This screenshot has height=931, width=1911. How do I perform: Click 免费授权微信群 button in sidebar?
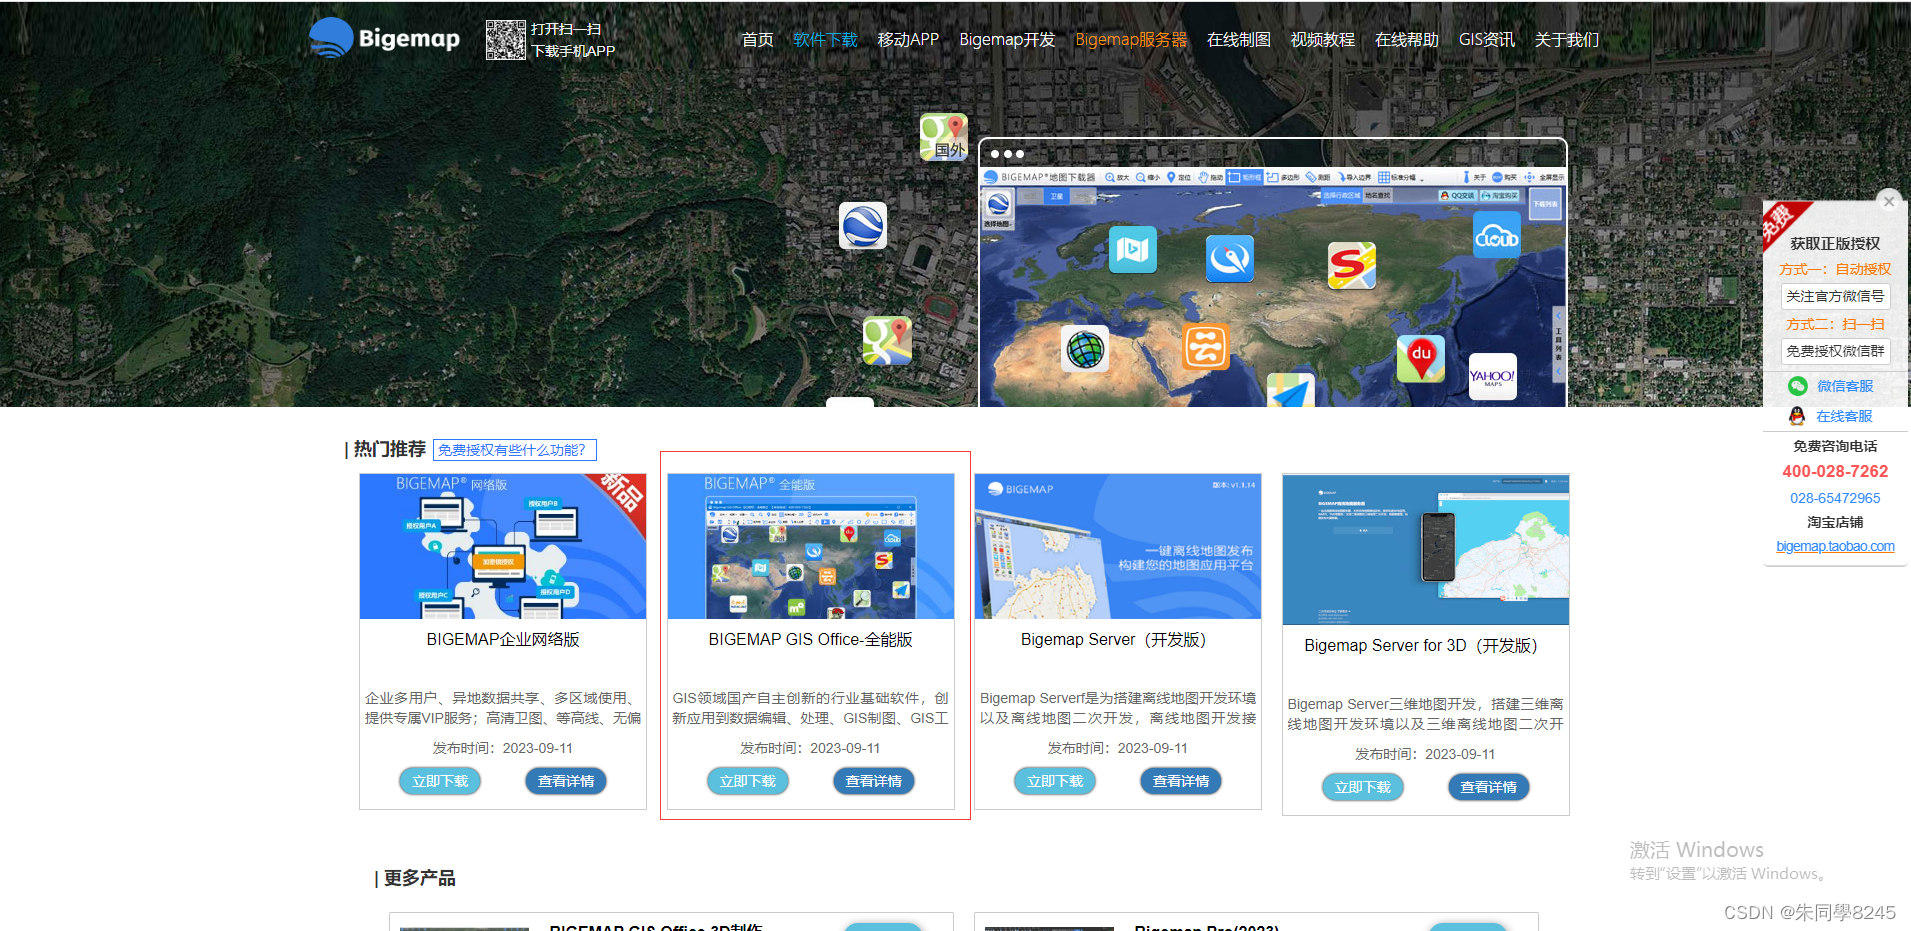click(1836, 351)
